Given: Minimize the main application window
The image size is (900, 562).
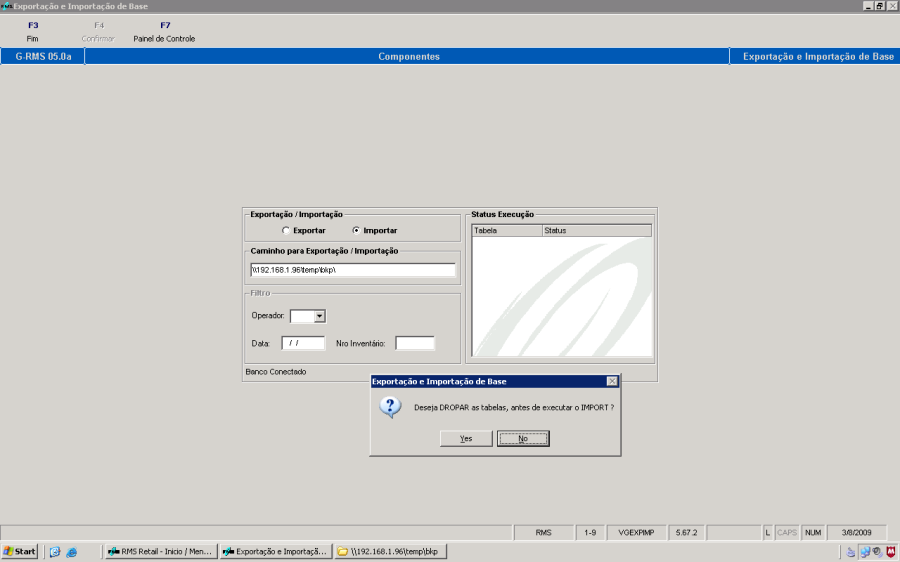Looking at the screenshot, I should coord(868,6).
